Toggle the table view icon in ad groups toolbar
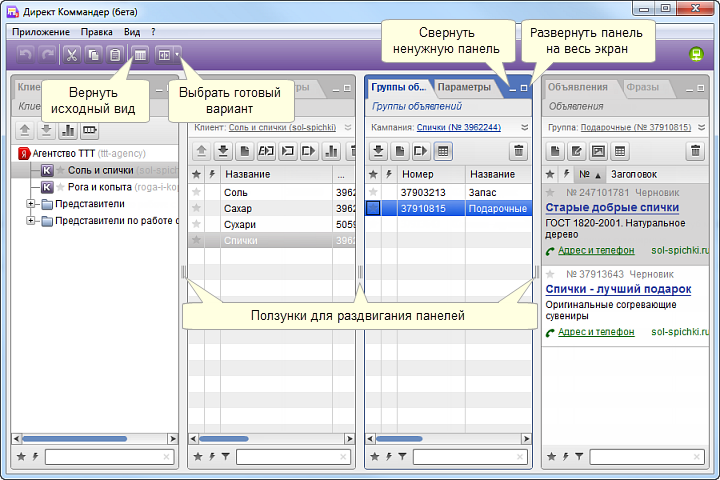The image size is (720, 480). [x=443, y=151]
